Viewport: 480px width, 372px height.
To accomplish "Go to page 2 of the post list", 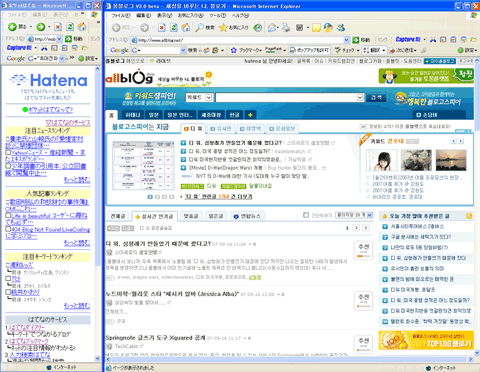I will coord(356,228).
